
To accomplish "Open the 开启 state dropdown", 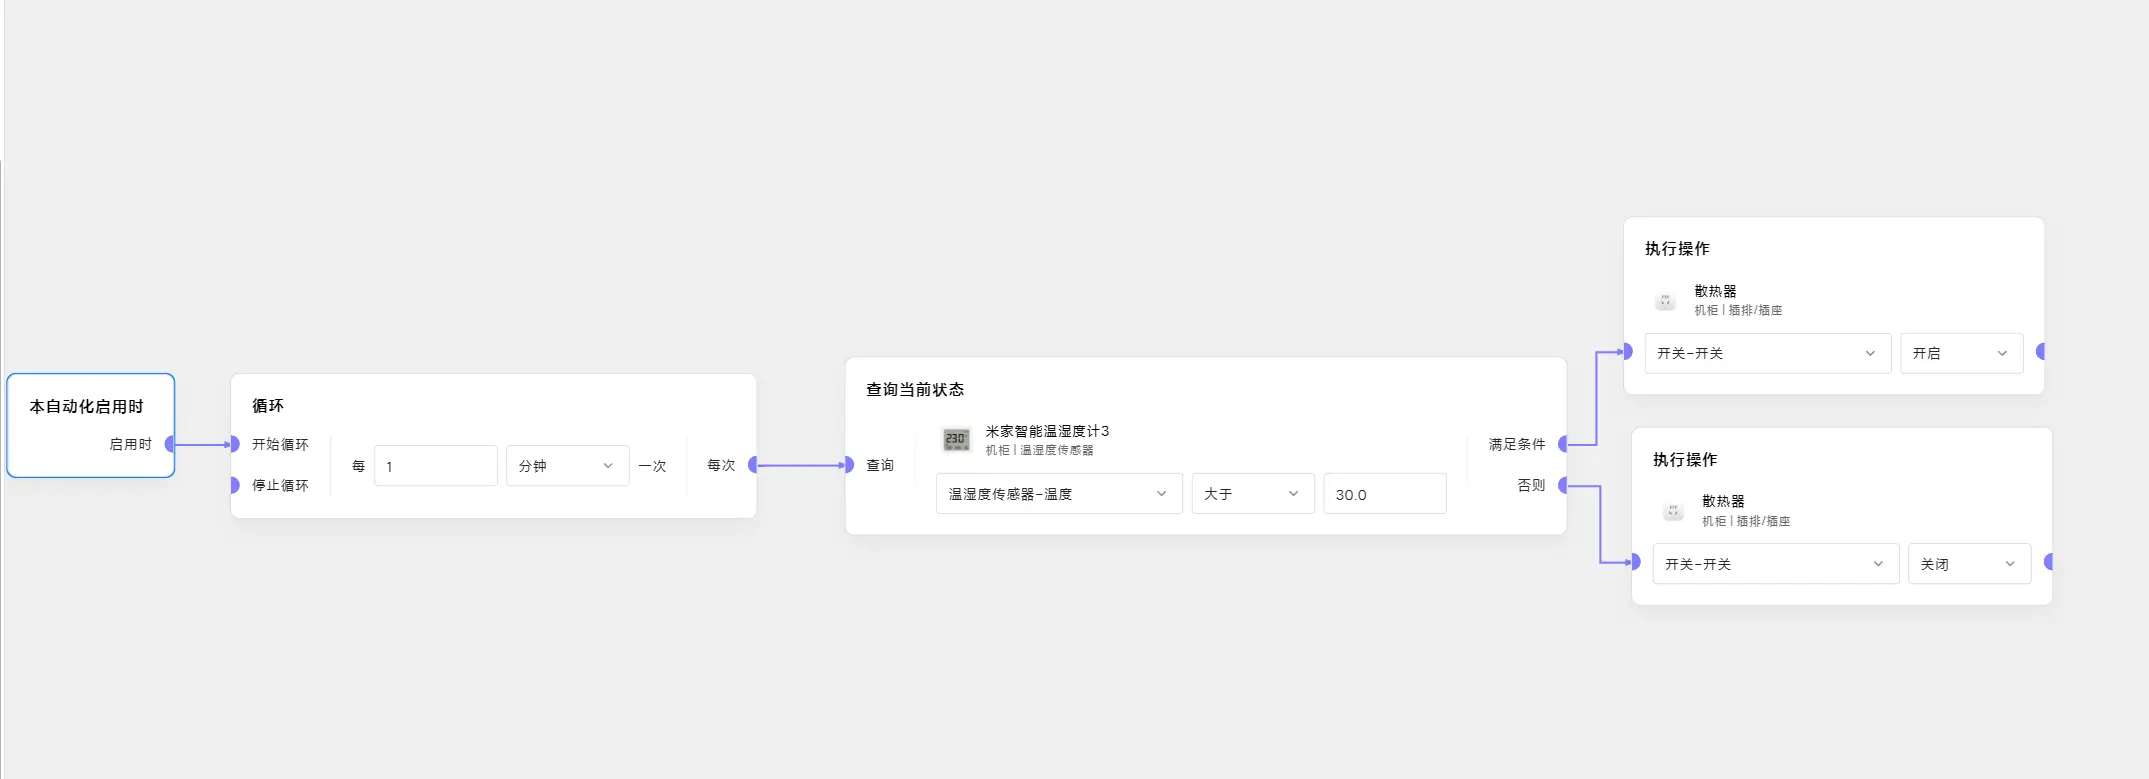I will point(1960,353).
